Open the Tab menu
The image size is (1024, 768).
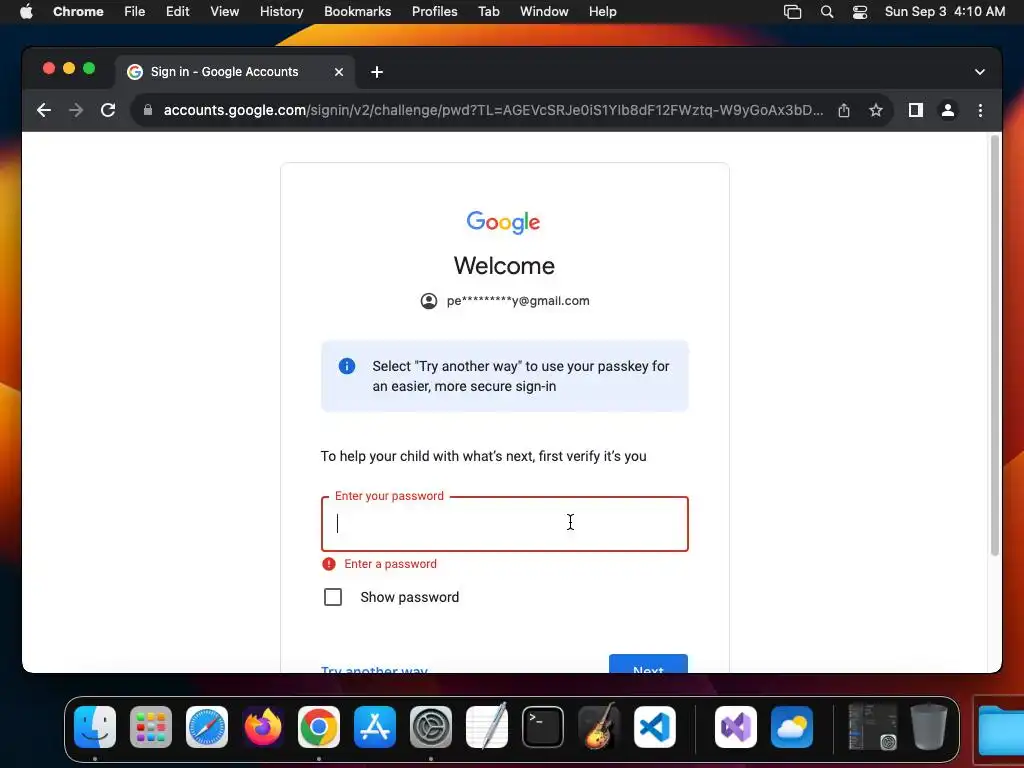tap(488, 12)
